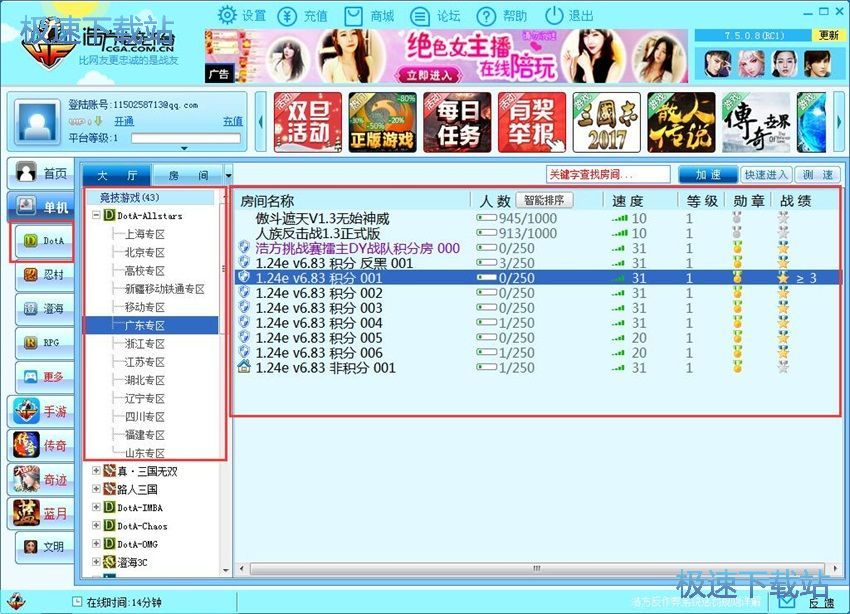Screen dimensions: 850x614
Task: Switch to the 大厅 lobby tab
Action: click(x=117, y=176)
